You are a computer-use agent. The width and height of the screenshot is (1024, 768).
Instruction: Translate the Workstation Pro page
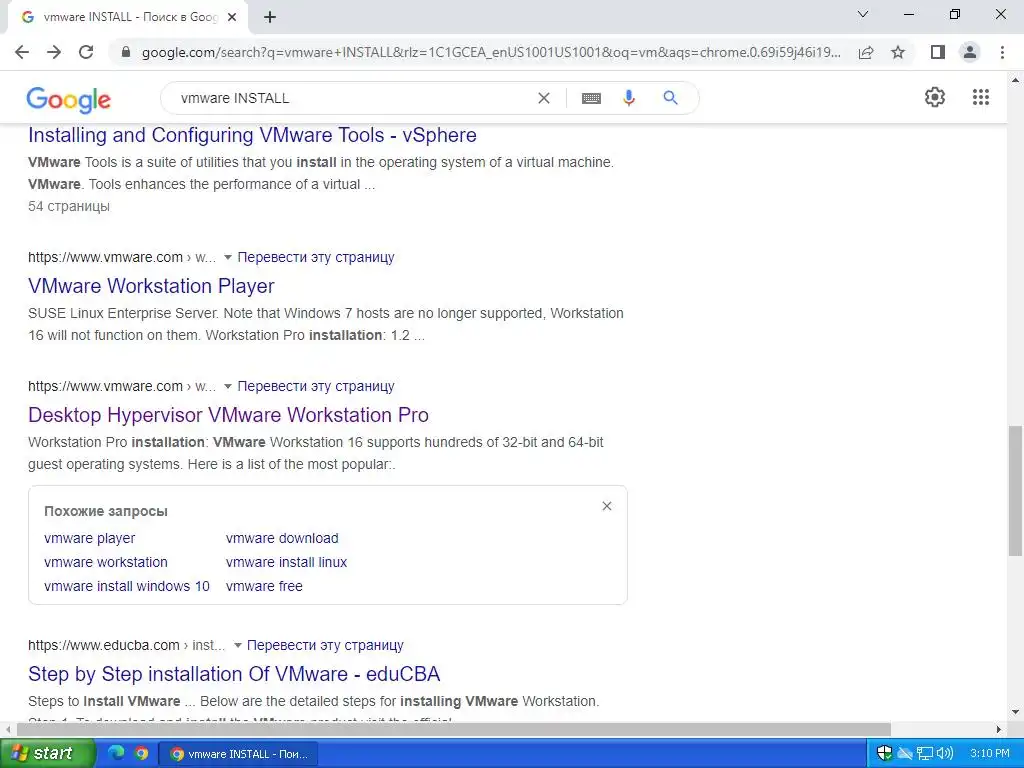(x=315, y=387)
